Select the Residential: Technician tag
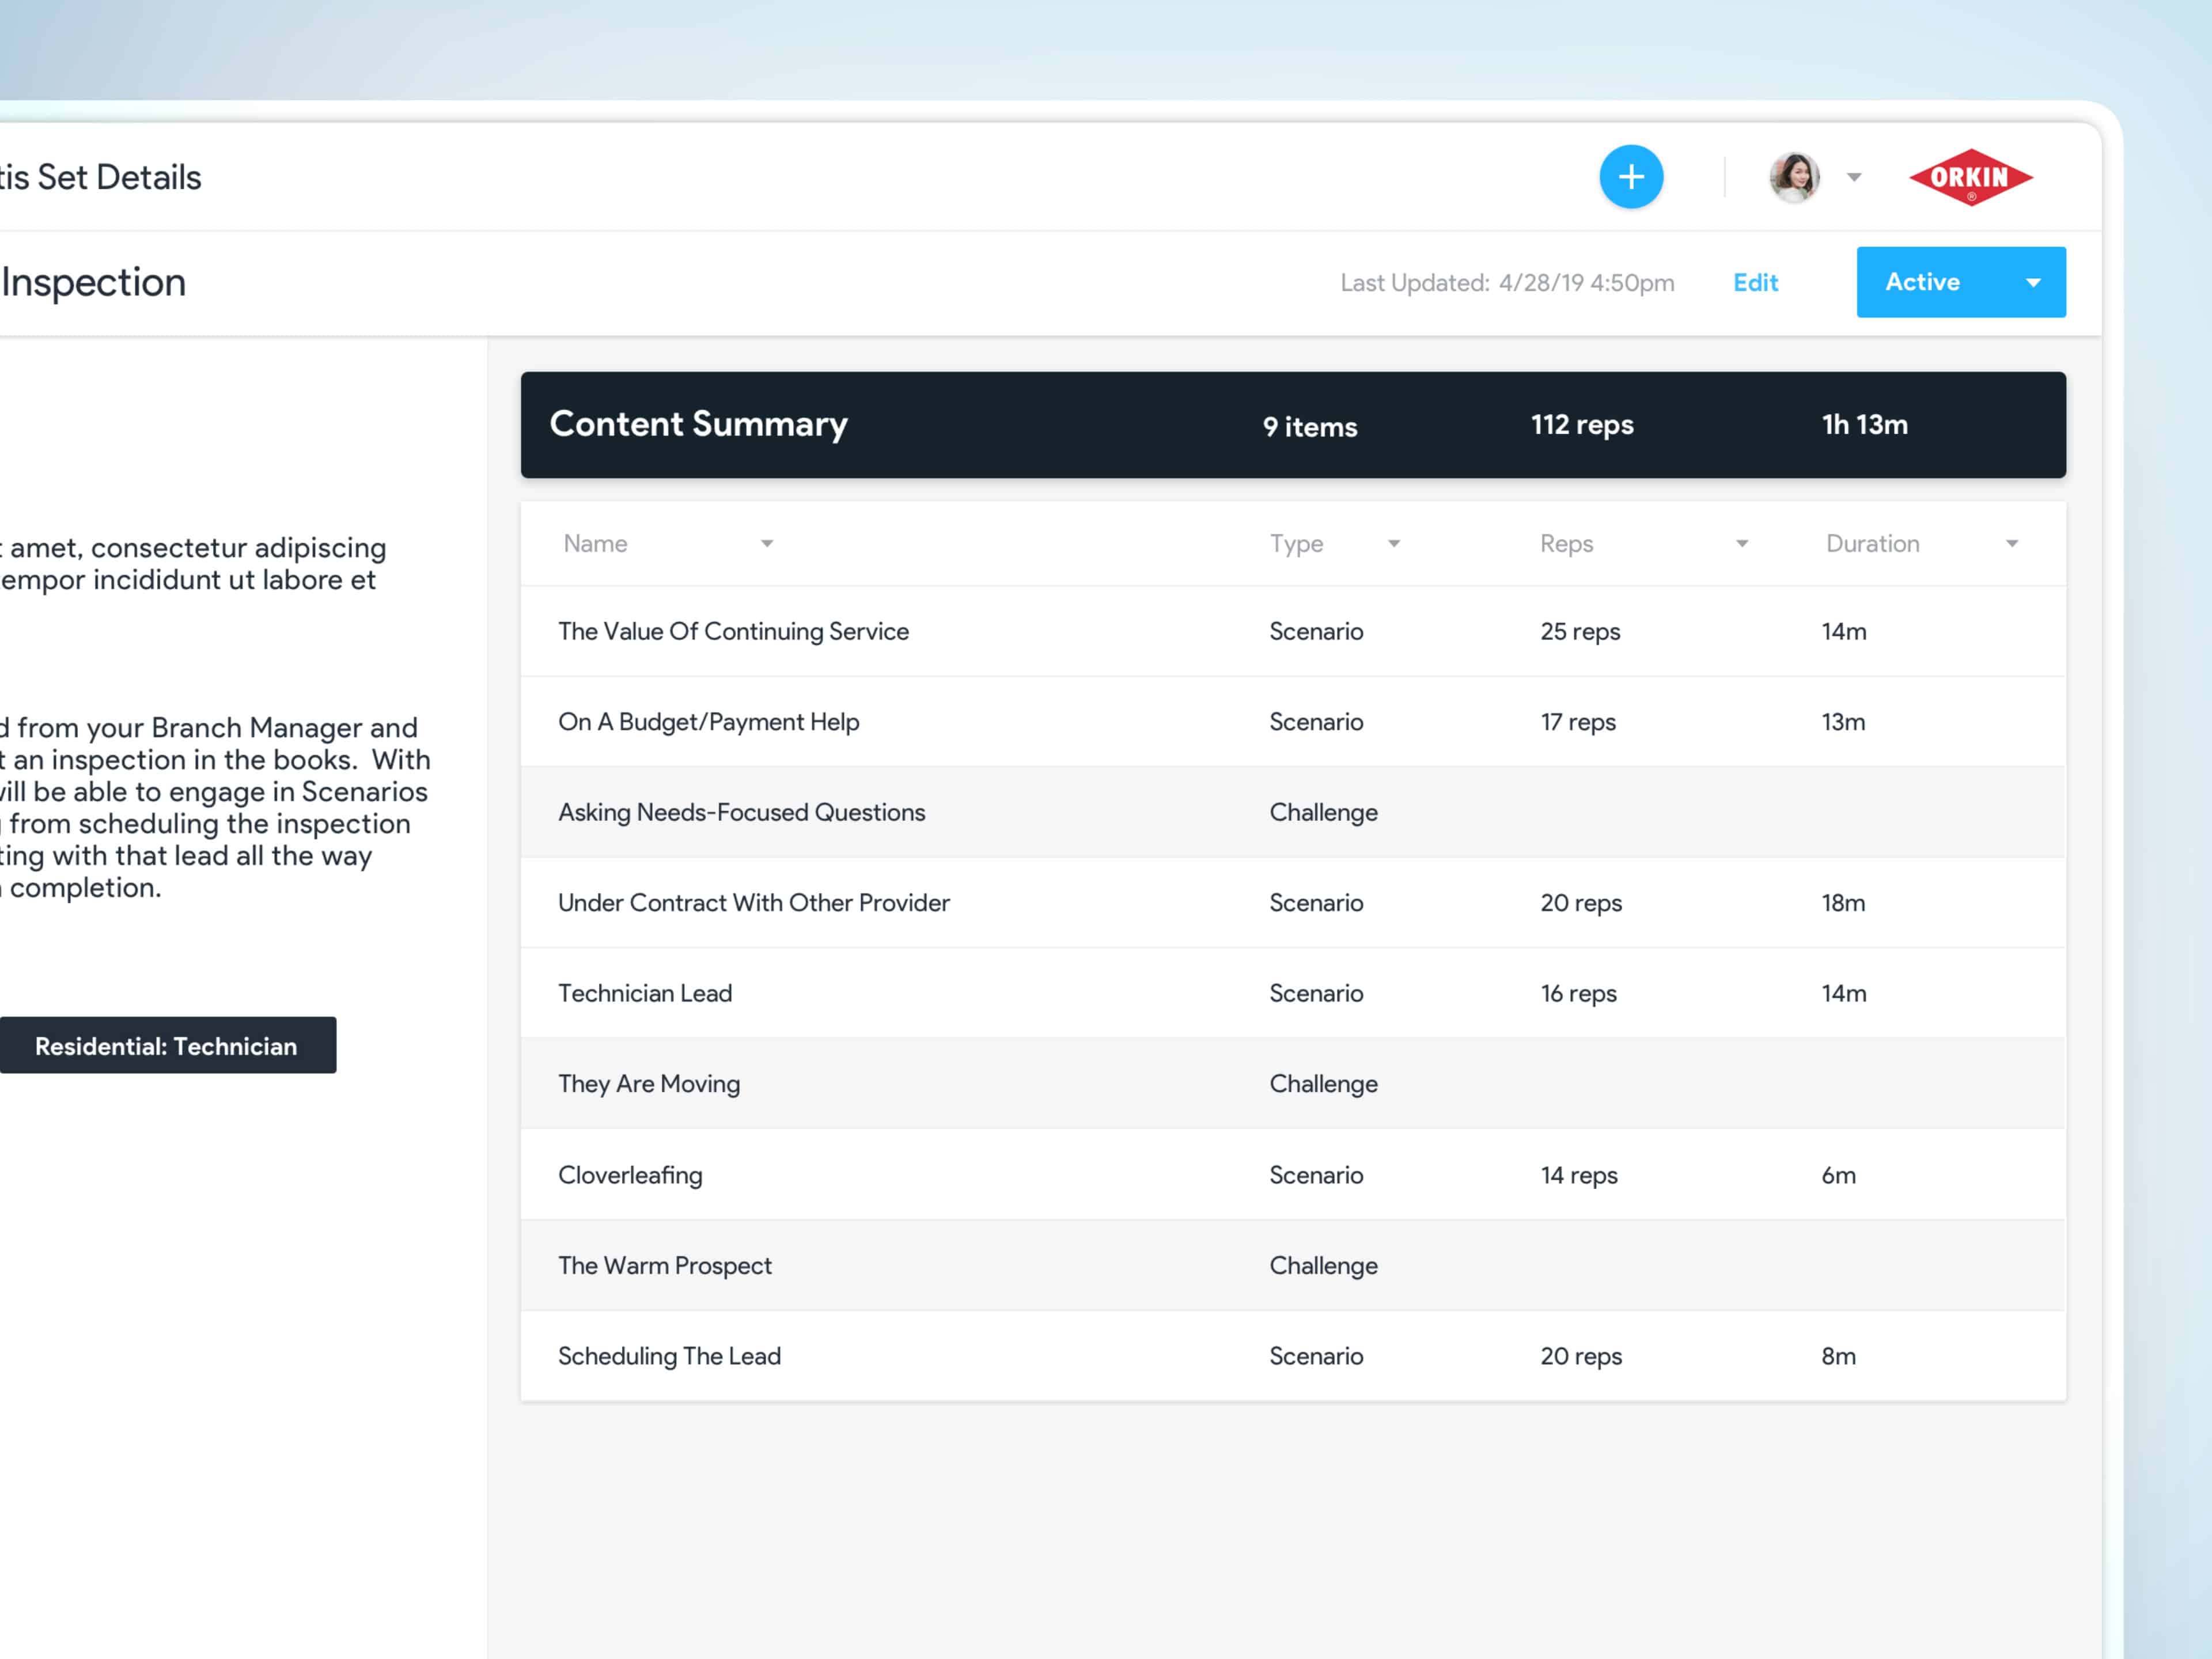 tap(166, 1046)
